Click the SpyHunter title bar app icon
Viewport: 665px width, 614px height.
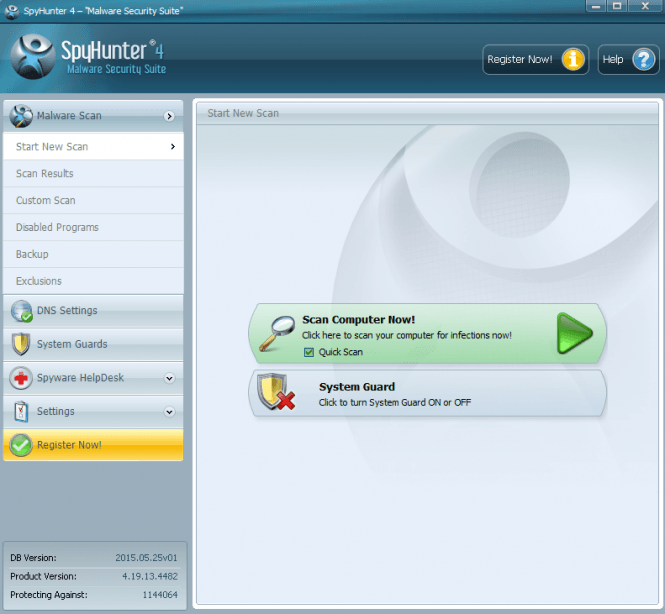pyautogui.click(x=11, y=11)
